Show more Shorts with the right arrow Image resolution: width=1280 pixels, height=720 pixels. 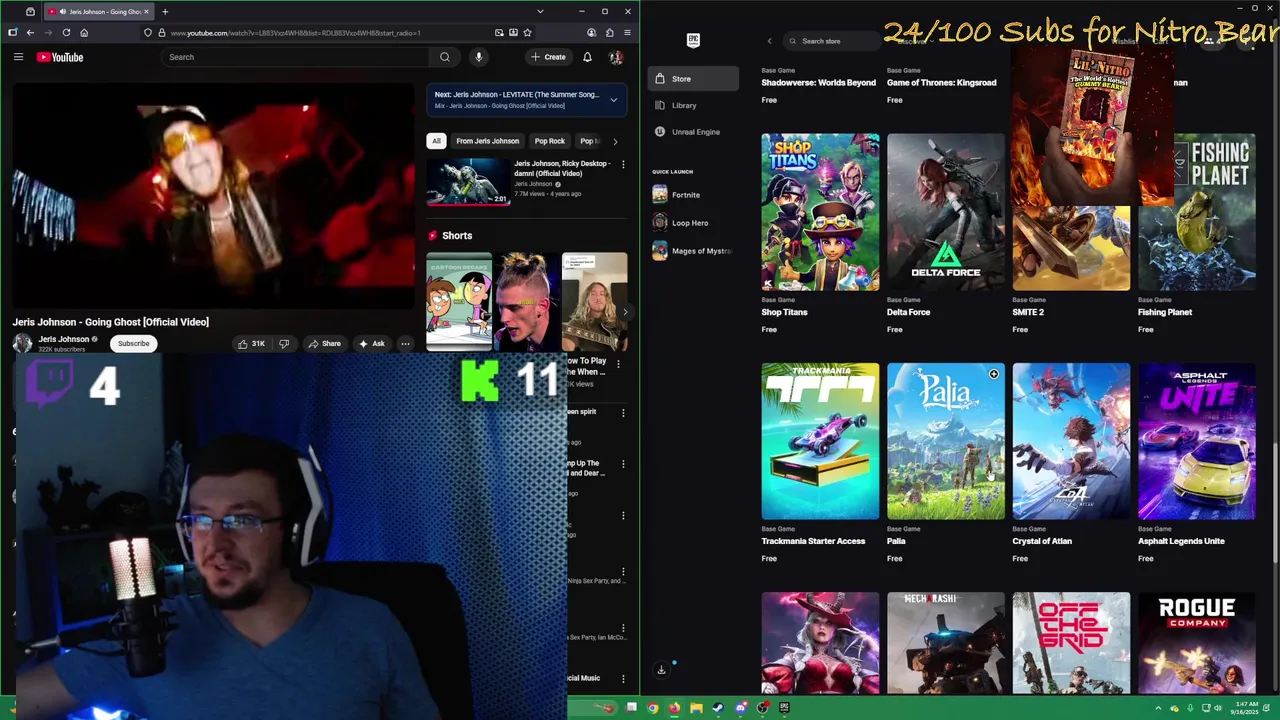click(625, 312)
